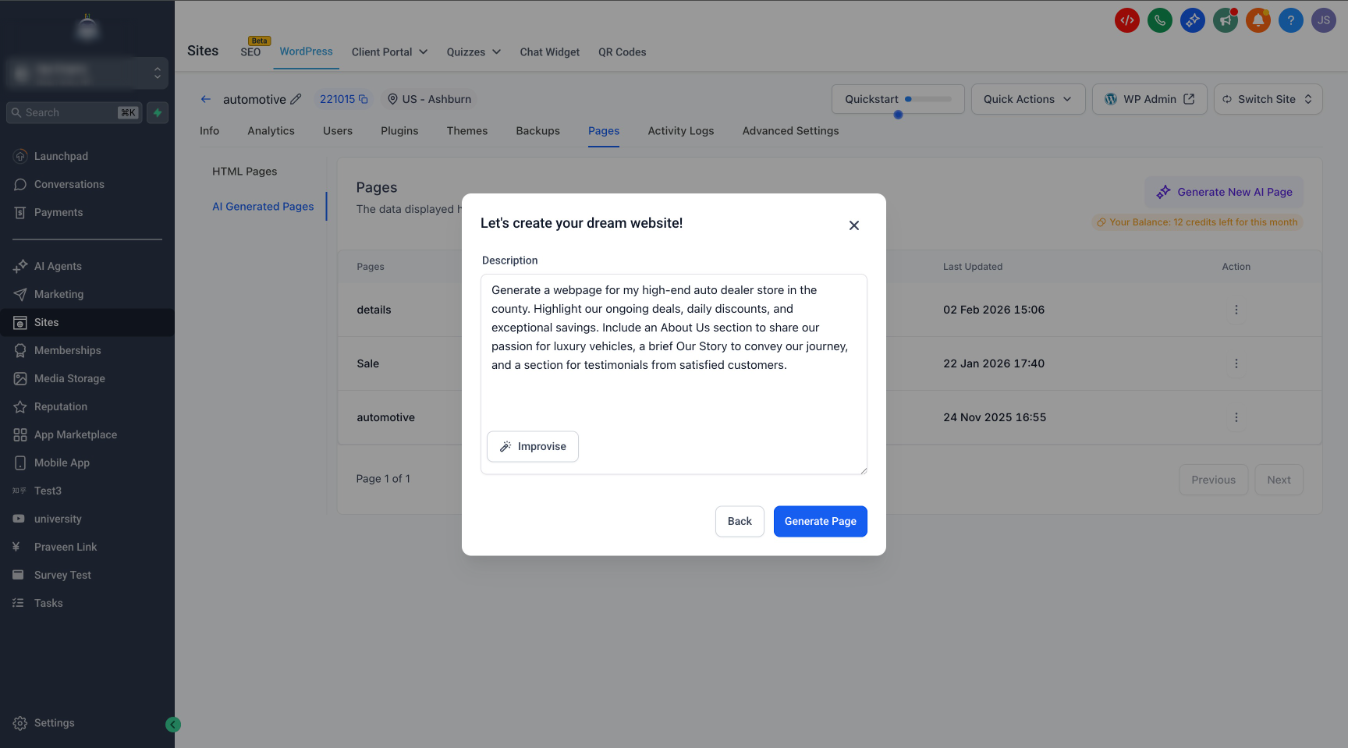The width and height of the screenshot is (1348, 748).
Task: Open the Advanced Settings tab
Action: point(790,131)
